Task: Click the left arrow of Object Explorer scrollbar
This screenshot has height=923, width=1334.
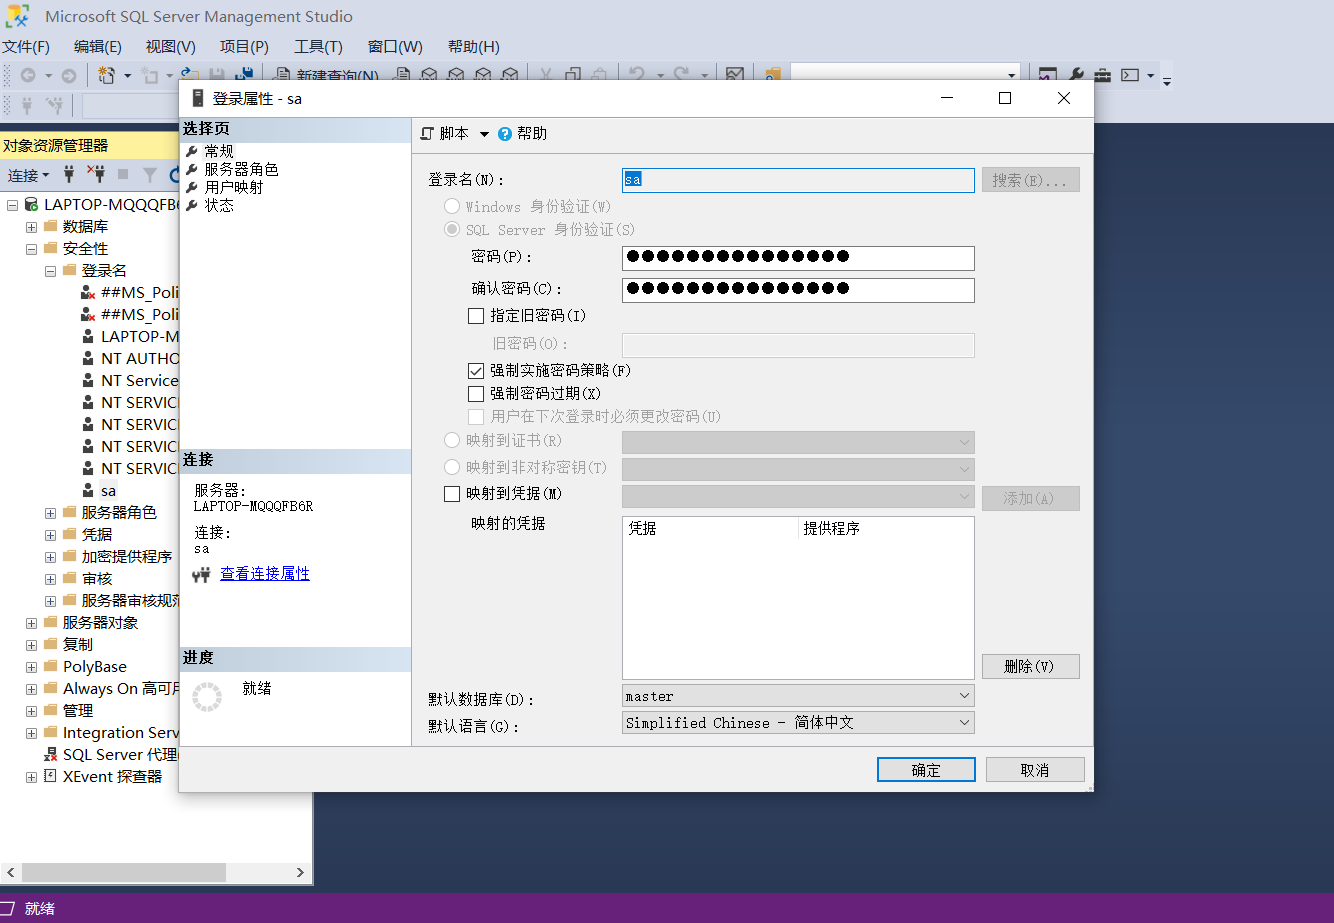Action: click(x=11, y=872)
